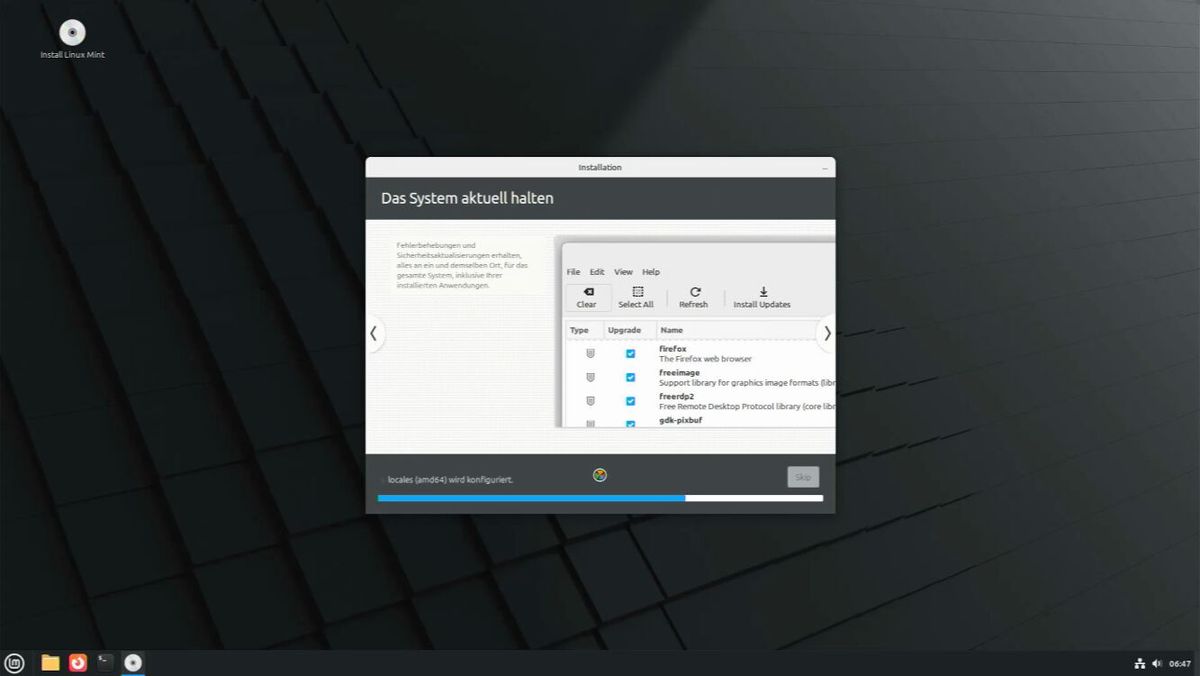Click the blue installation progress bar

click(x=600, y=498)
